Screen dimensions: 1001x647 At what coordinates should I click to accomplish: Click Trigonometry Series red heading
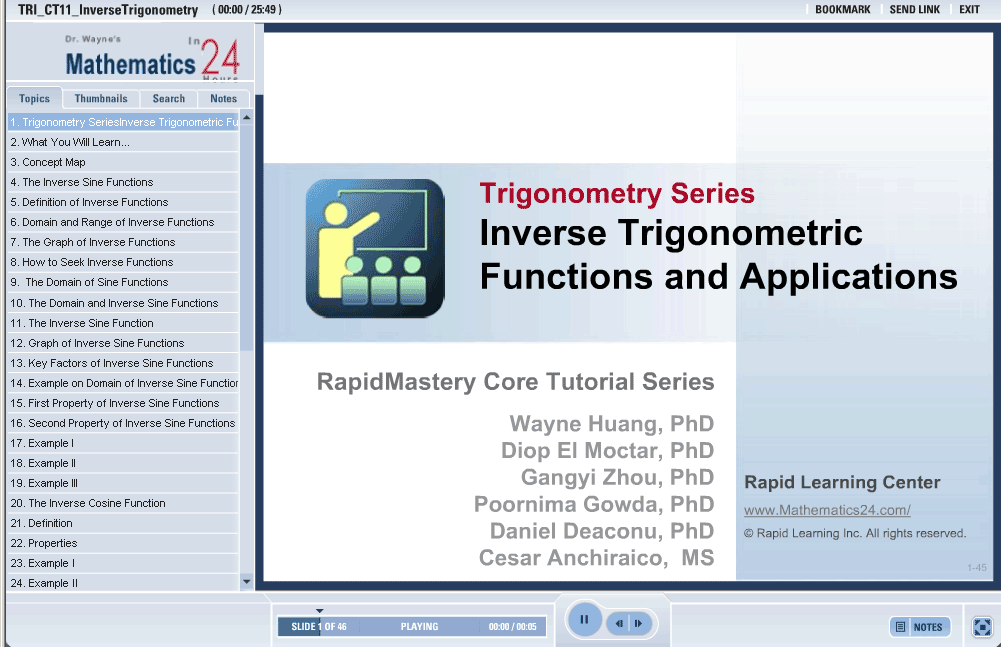(x=617, y=193)
